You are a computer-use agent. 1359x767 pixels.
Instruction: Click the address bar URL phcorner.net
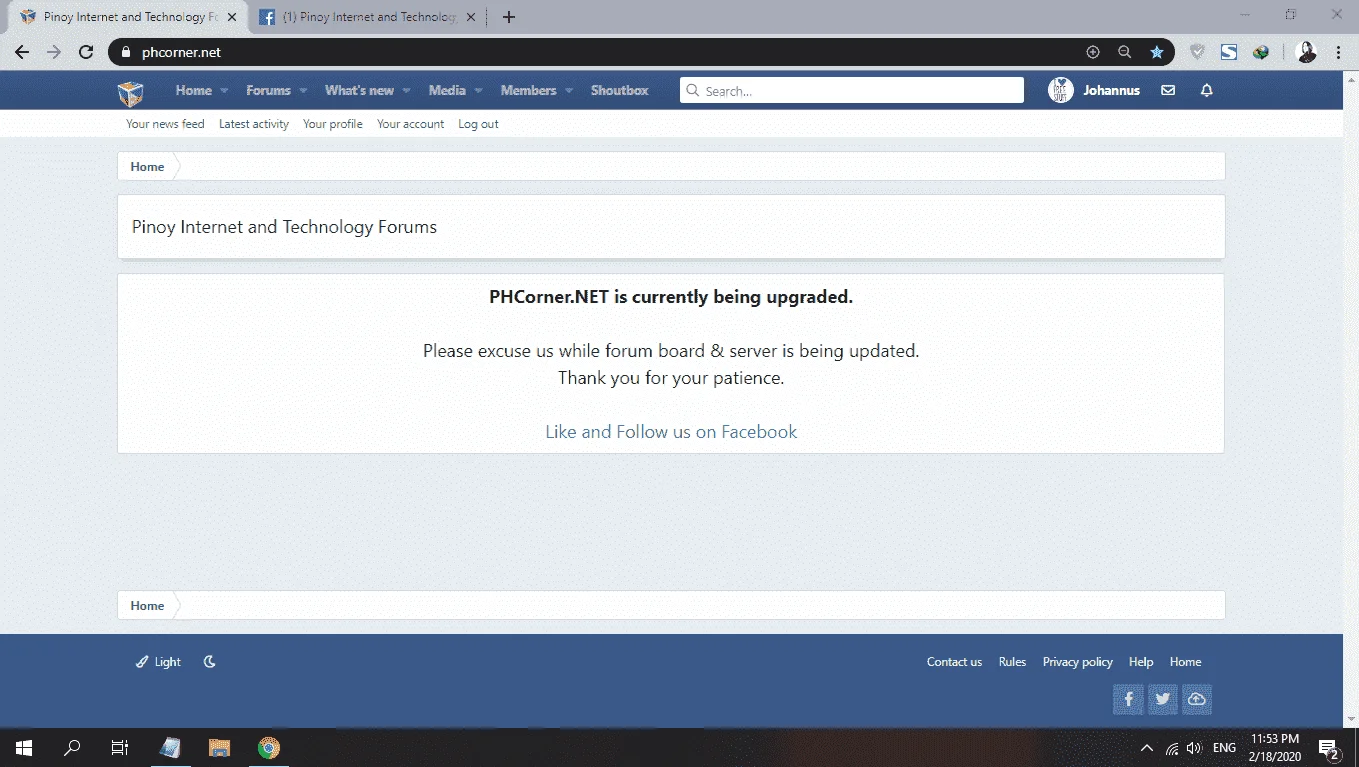(x=181, y=52)
